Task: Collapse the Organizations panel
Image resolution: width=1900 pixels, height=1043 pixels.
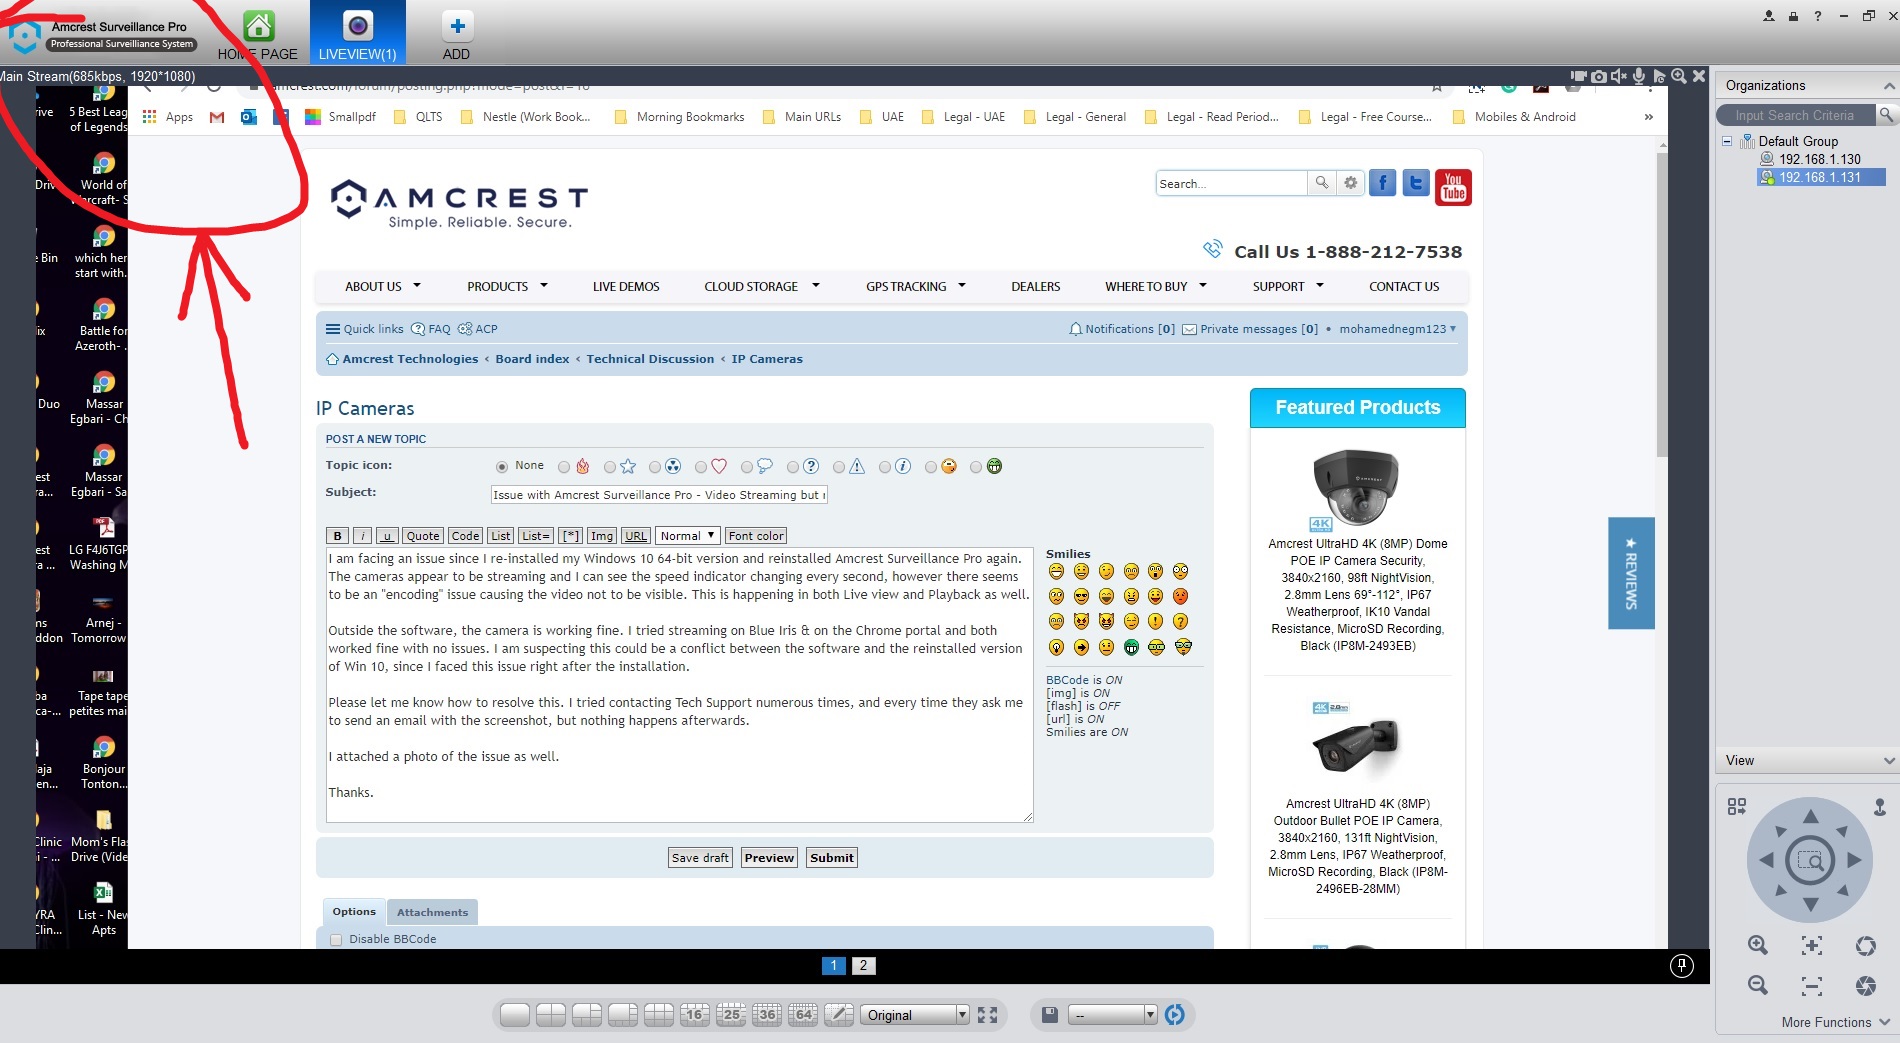Action: click(1888, 86)
